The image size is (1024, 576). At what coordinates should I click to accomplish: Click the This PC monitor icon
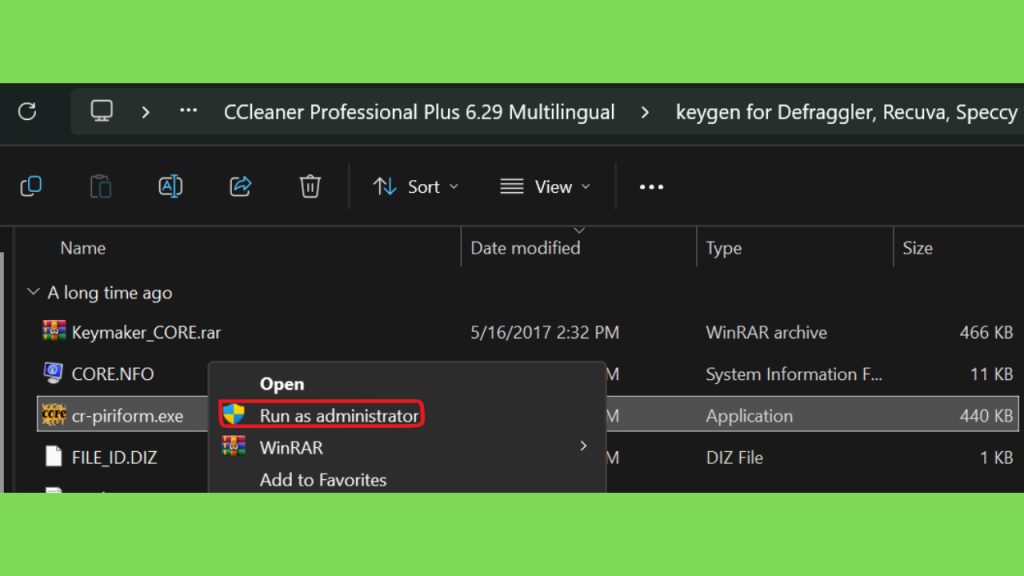coord(101,112)
